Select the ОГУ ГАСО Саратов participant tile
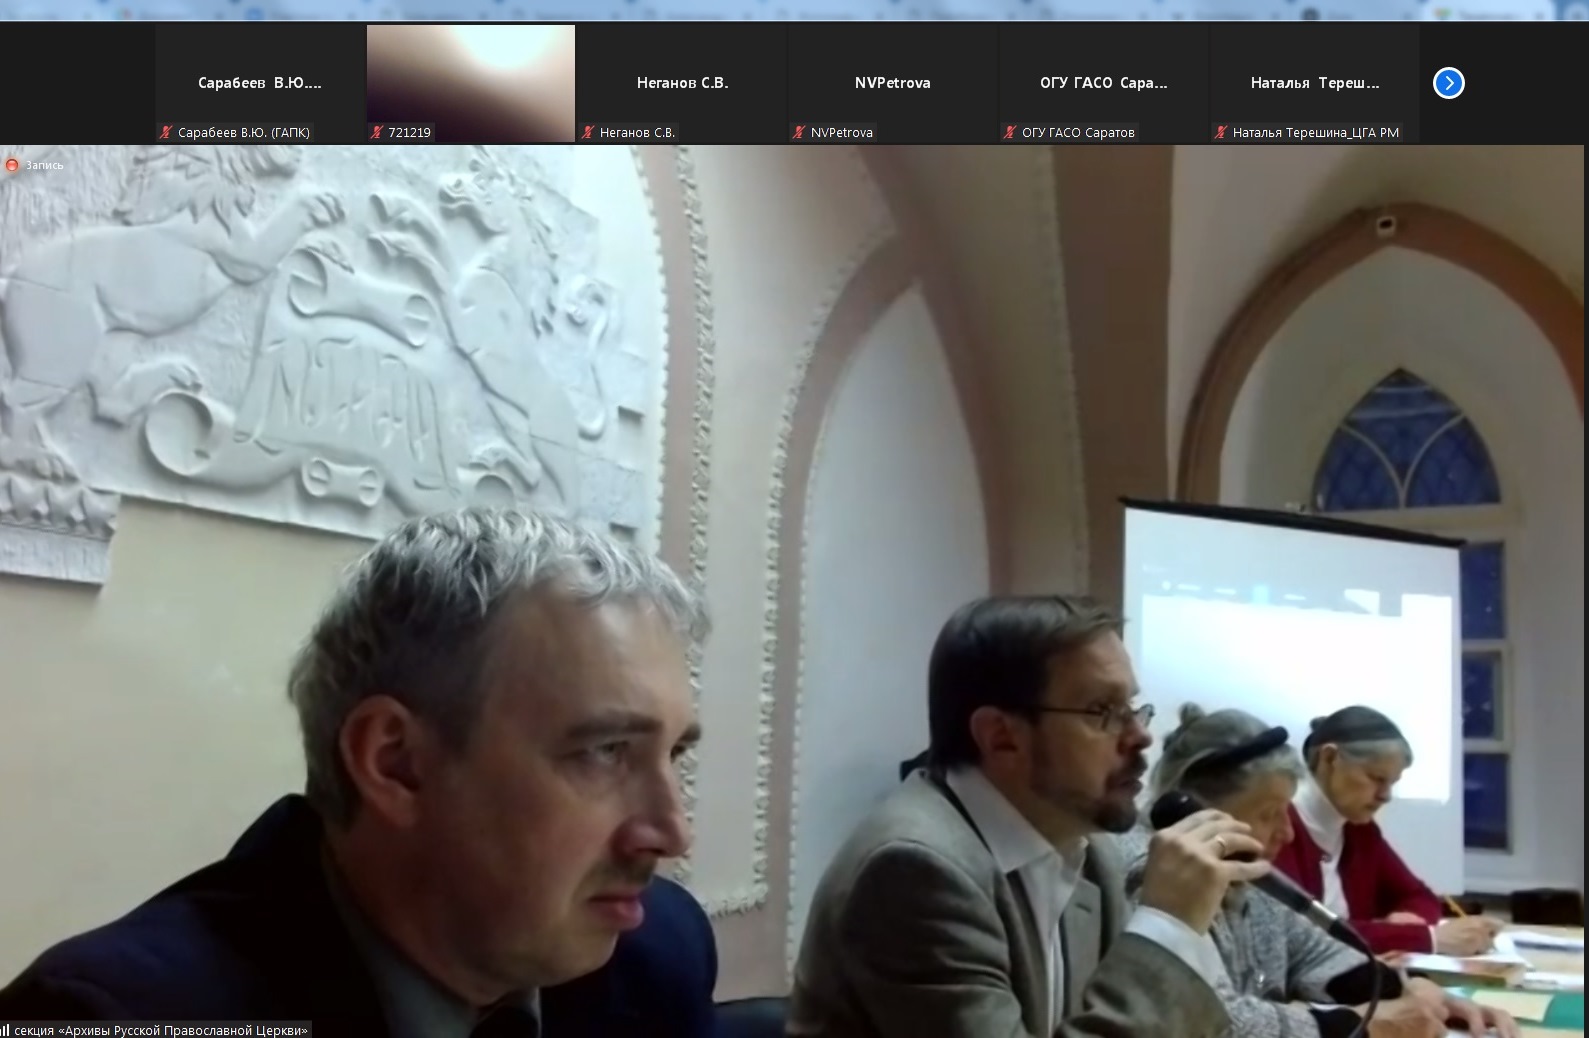The image size is (1589, 1038). click(1103, 83)
